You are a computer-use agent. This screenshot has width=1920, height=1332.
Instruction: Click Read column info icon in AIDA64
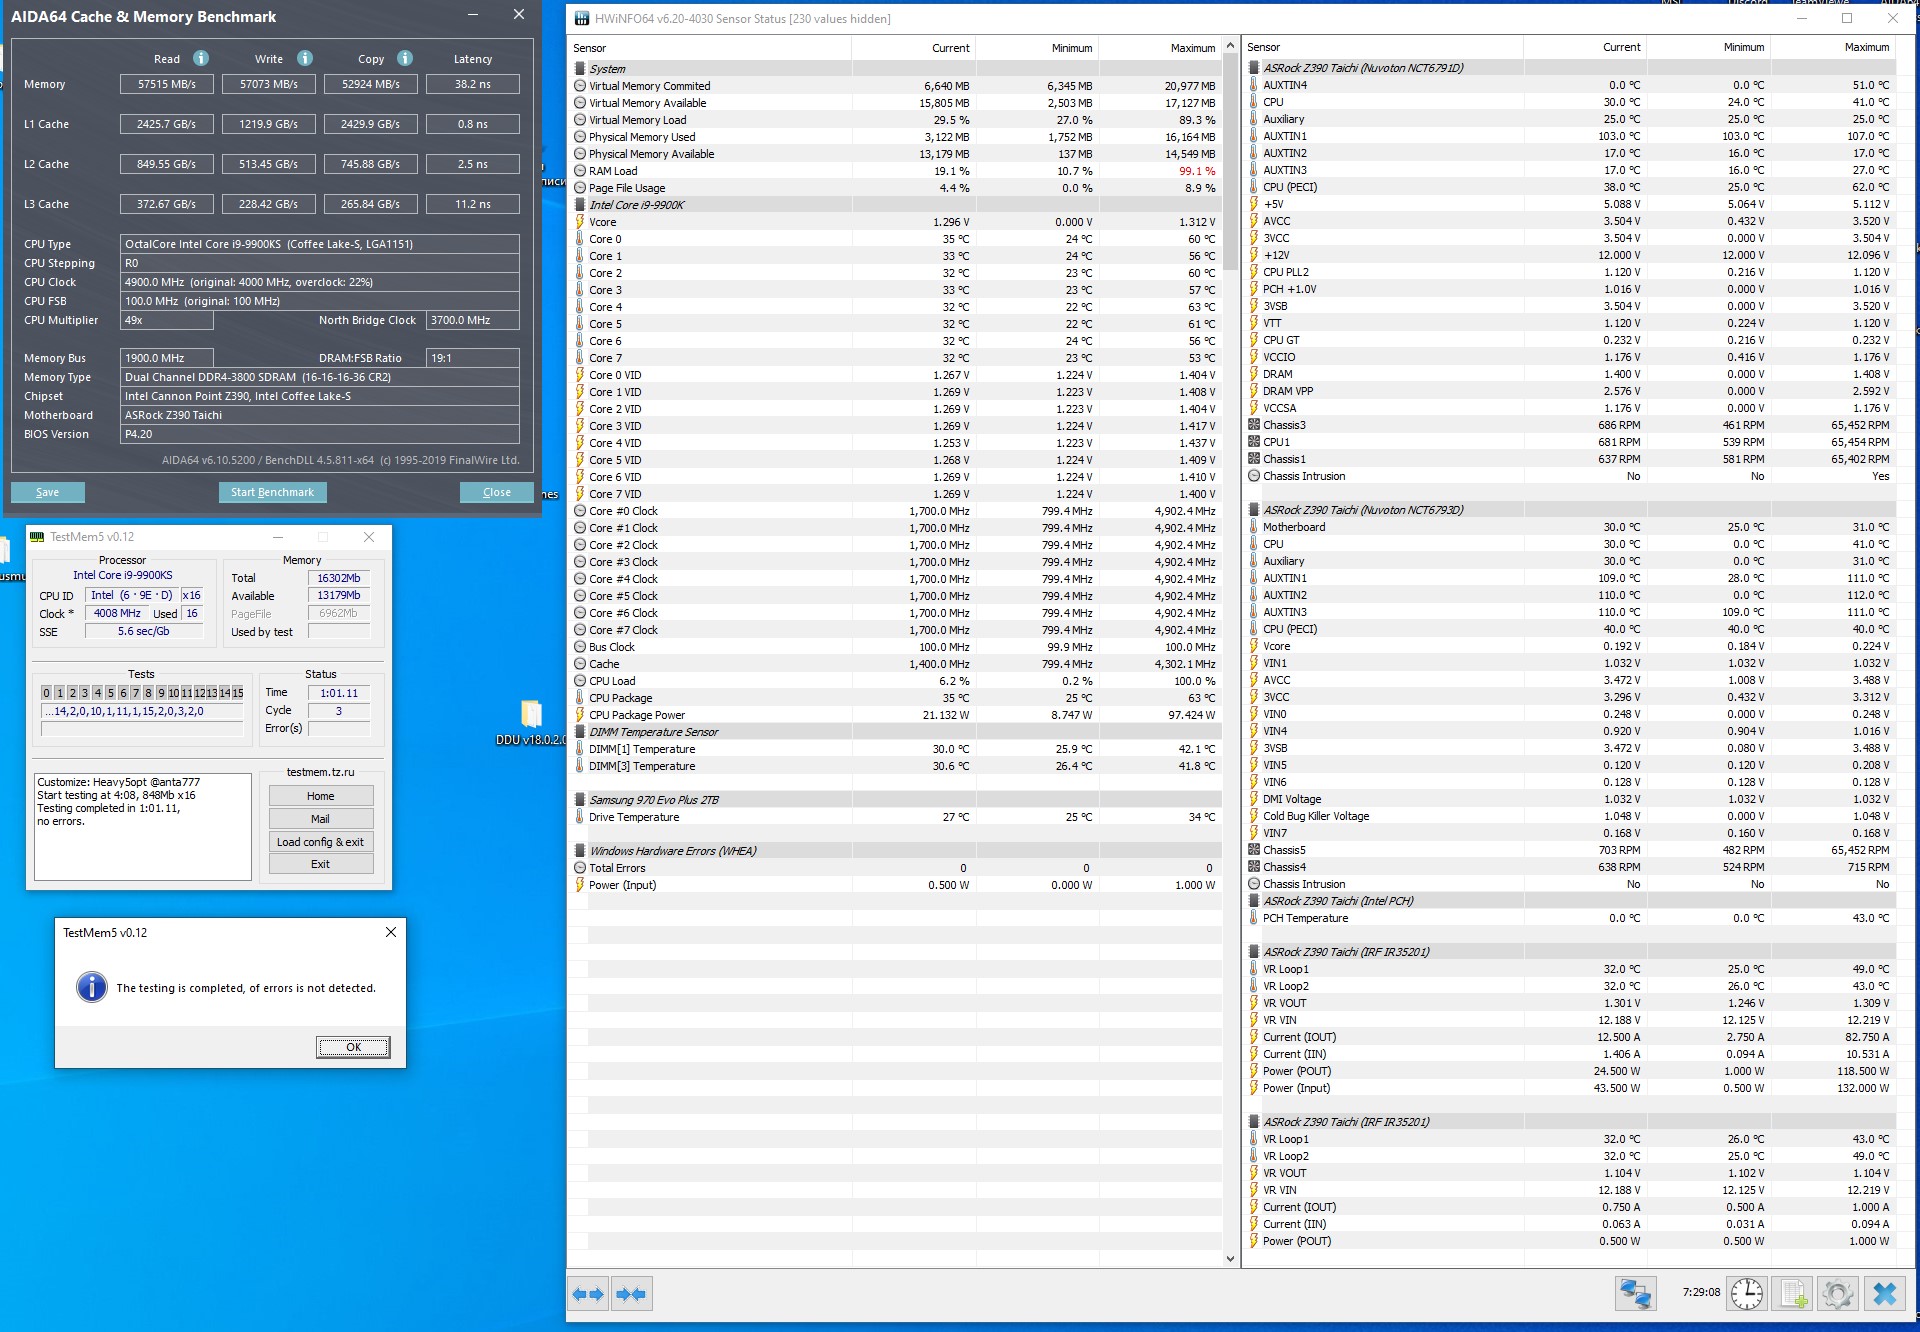pyautogui.click(x=201, y=58)
